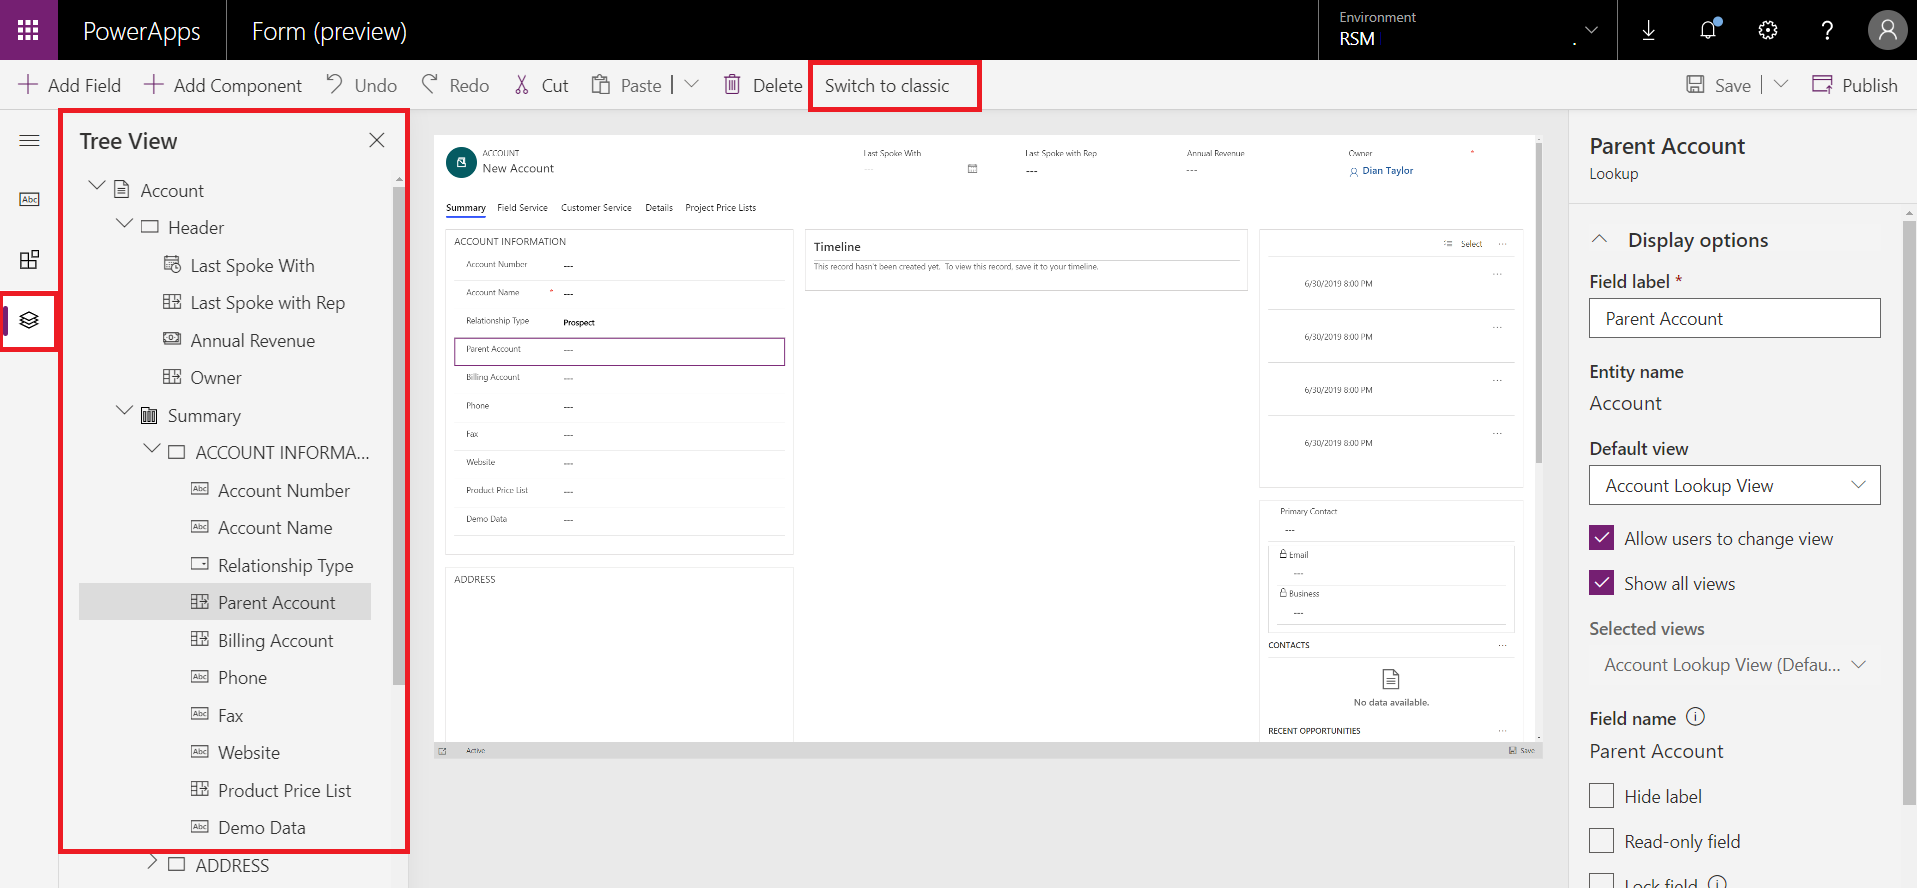This screenshot has height=888, width=1917.
Task: Toggle the Show all views checkbox
Action: [x=1601, y=583]
